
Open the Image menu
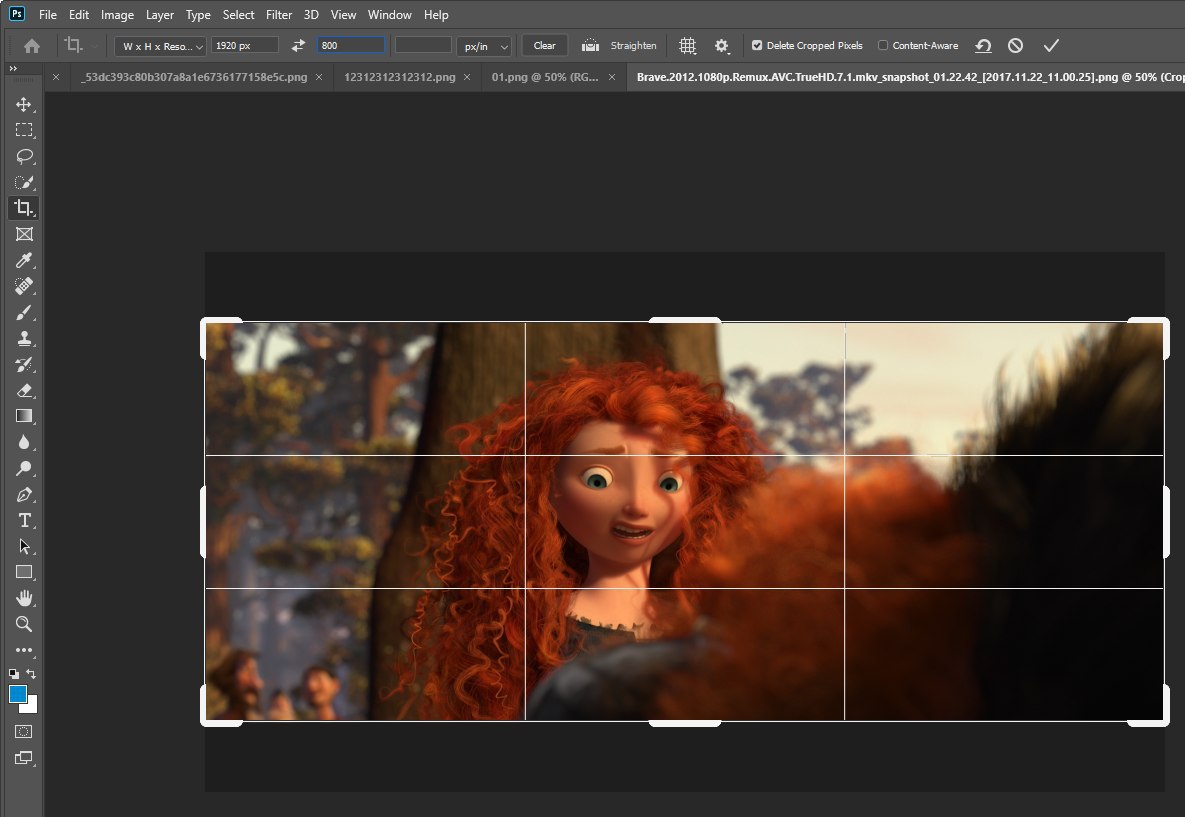point(117,14)
